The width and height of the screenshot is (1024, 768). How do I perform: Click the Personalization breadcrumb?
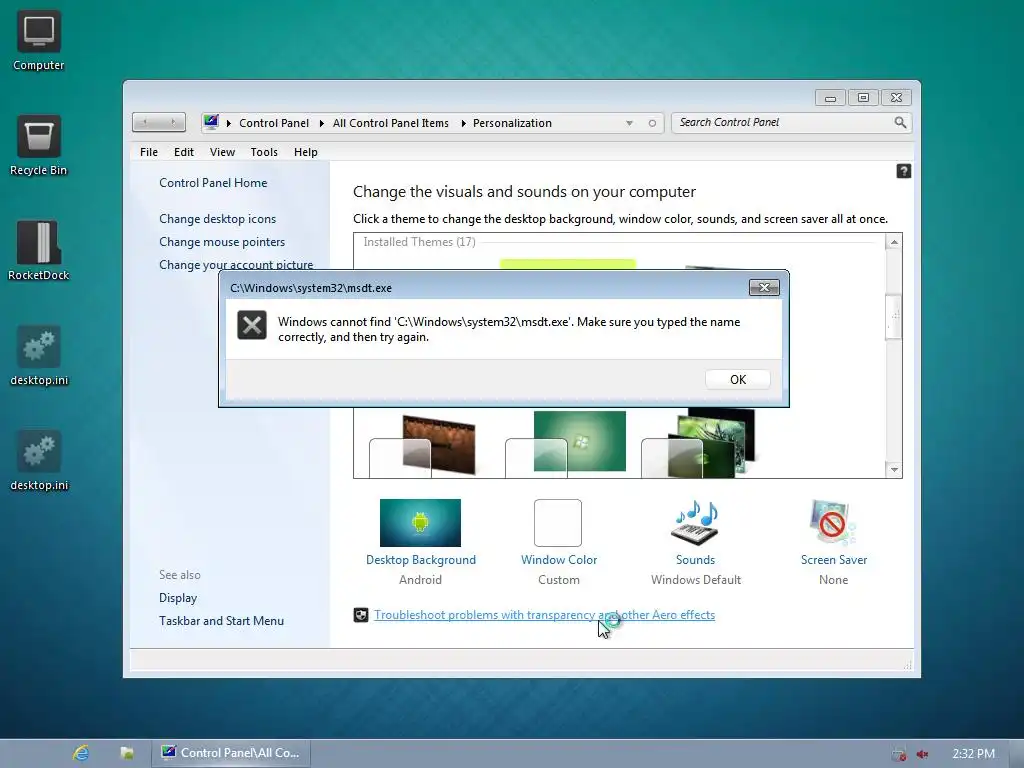(x=512, y=123)
